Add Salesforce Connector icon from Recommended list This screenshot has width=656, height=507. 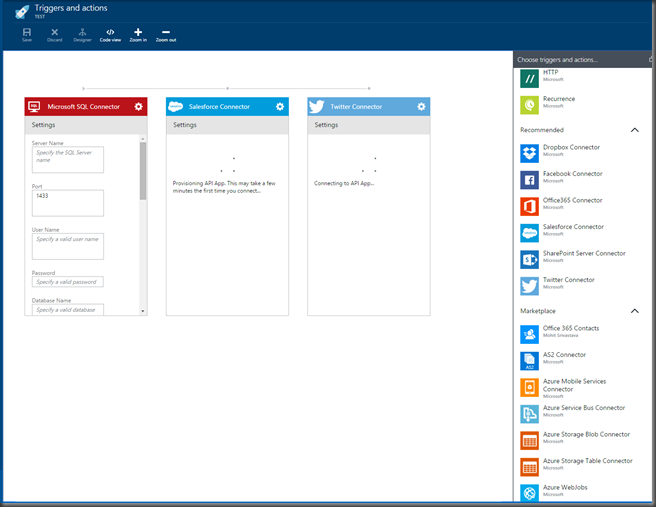[529, 233]
